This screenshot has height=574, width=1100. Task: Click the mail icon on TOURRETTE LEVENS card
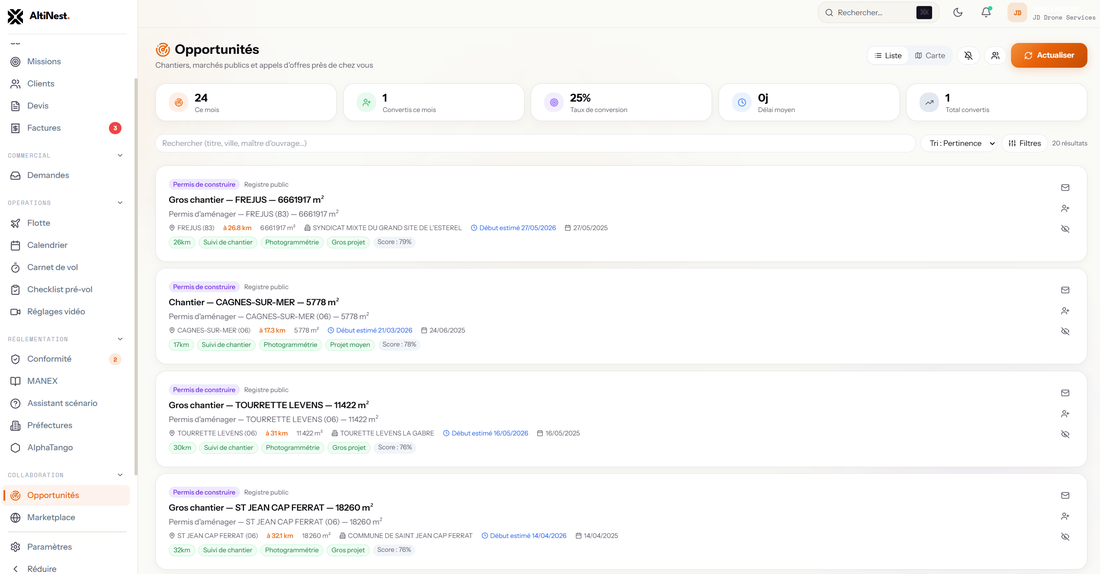[x=1065, y=393]
